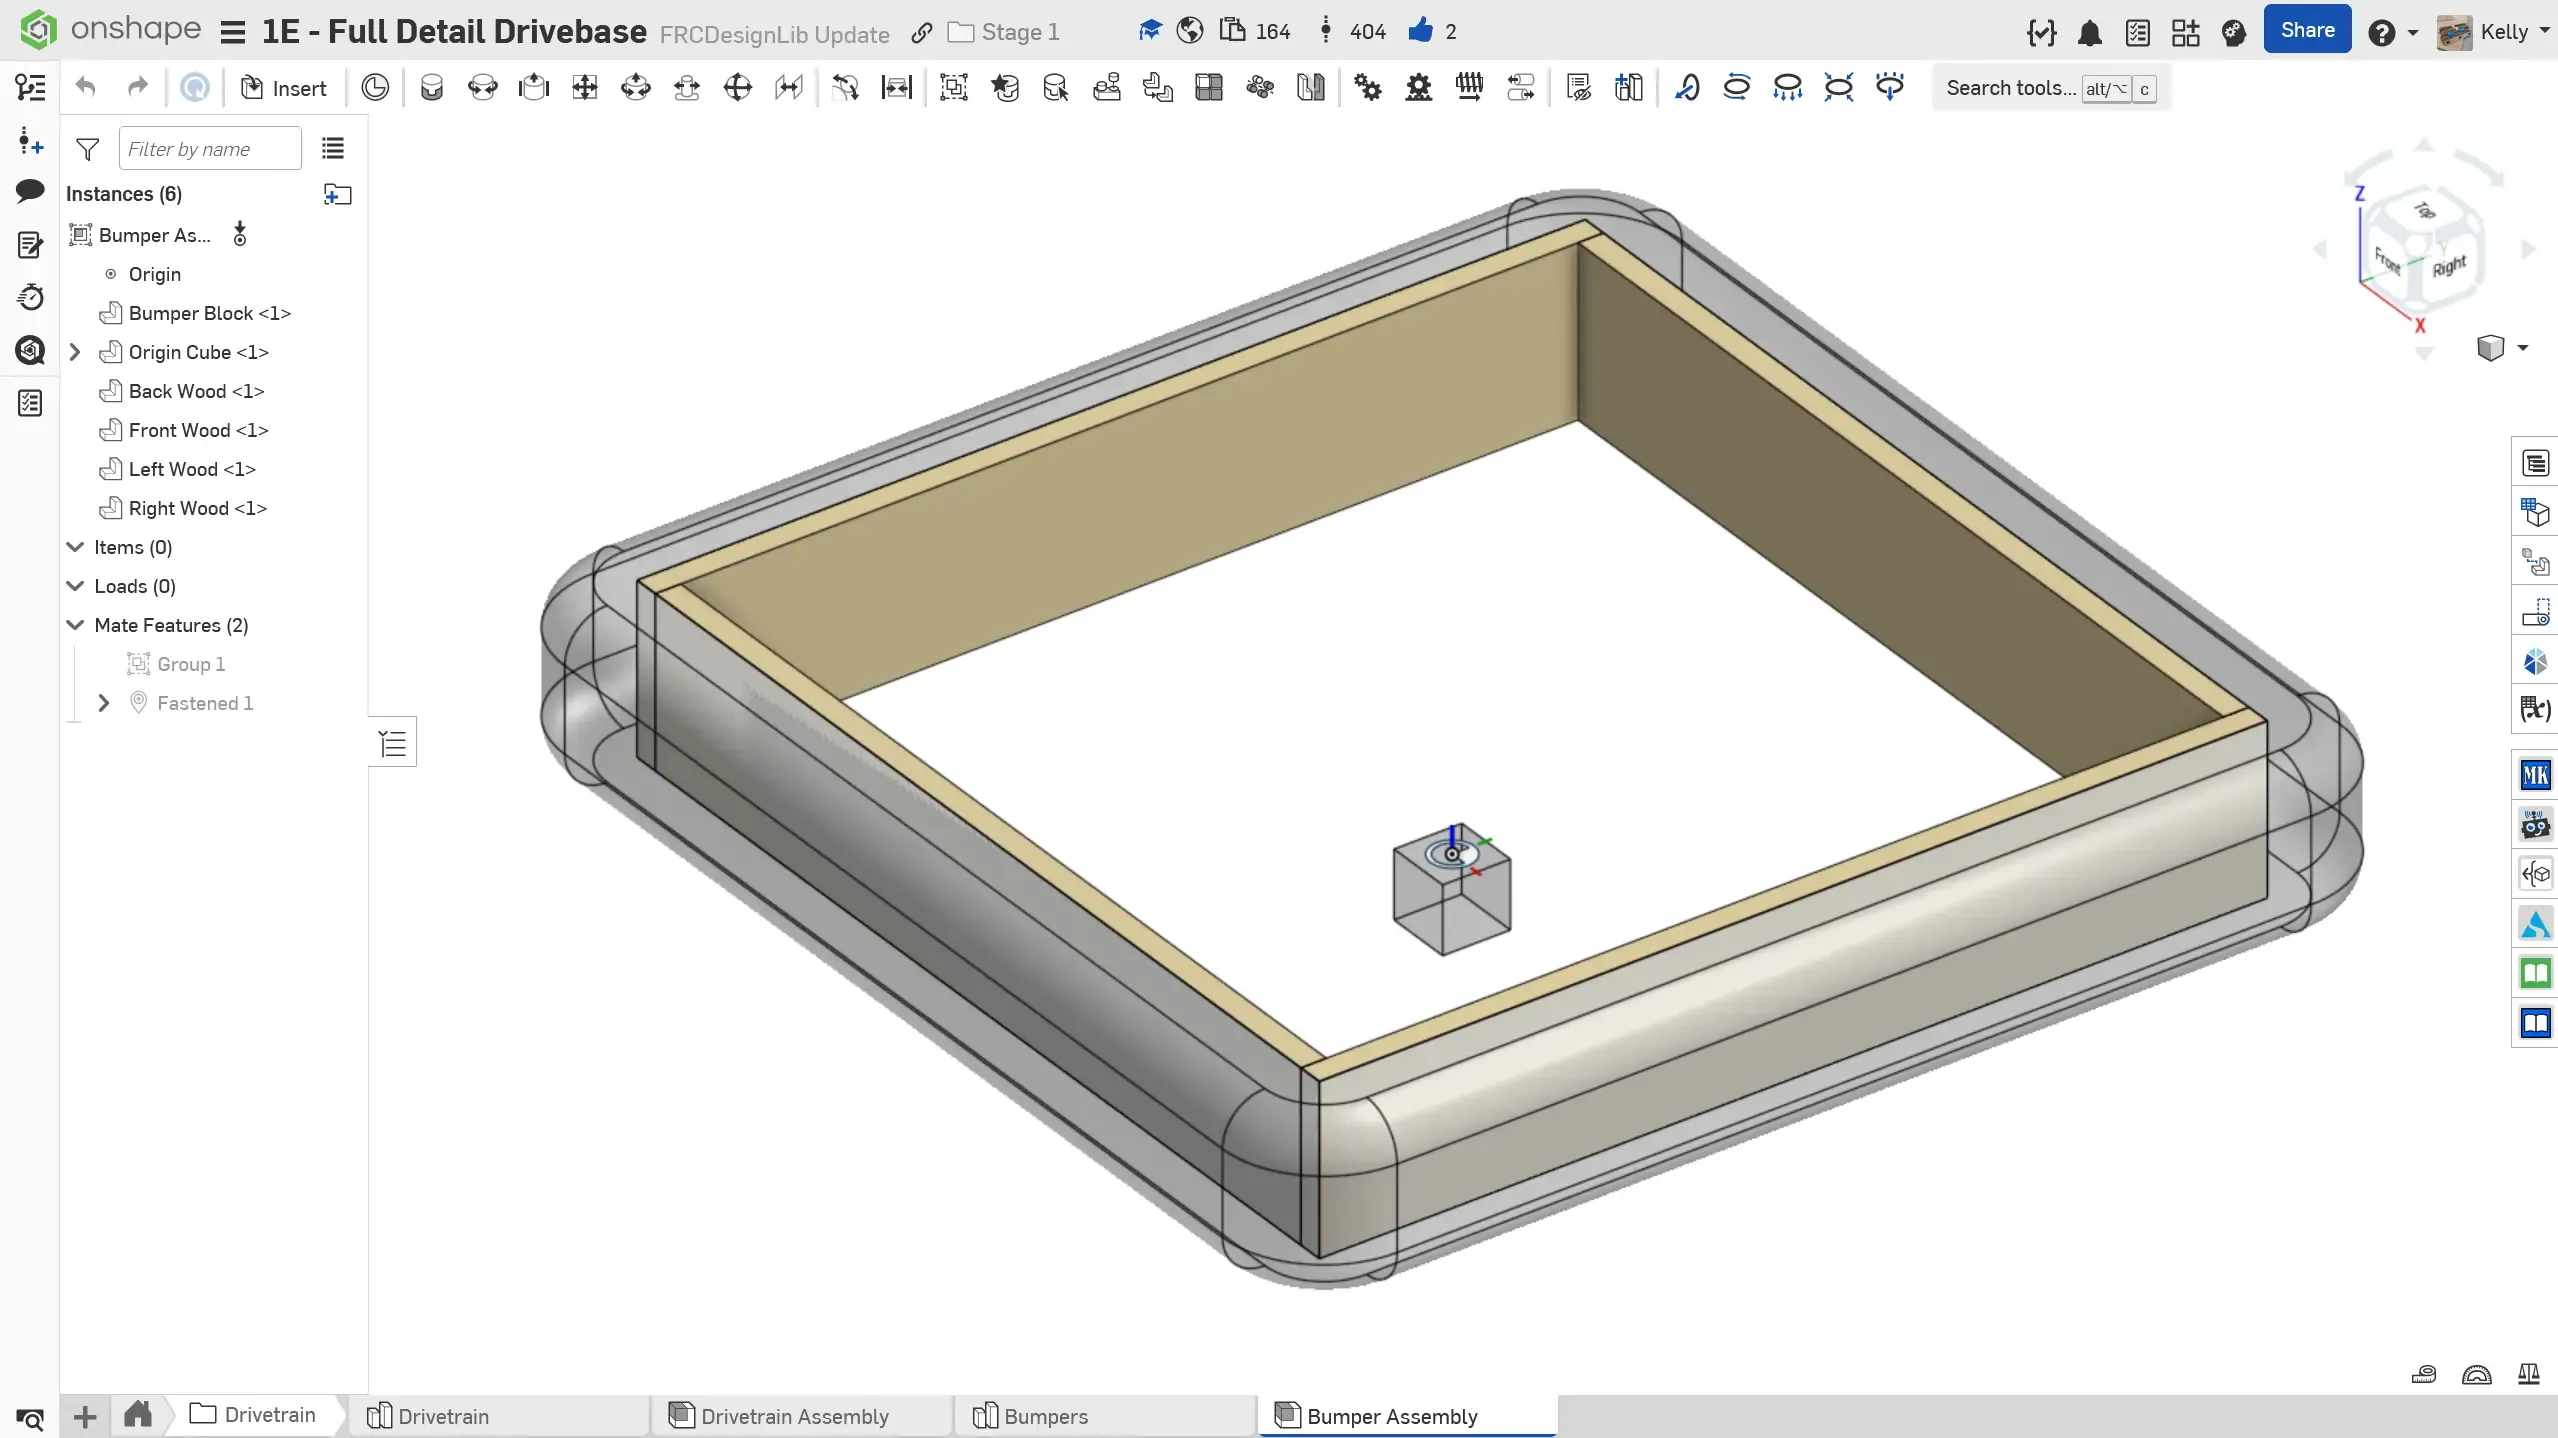Collapse the Mate Features (2) section
The height and width of the screenshot is (1438, 2558).
pyautogui.click(x=75, y=625)
